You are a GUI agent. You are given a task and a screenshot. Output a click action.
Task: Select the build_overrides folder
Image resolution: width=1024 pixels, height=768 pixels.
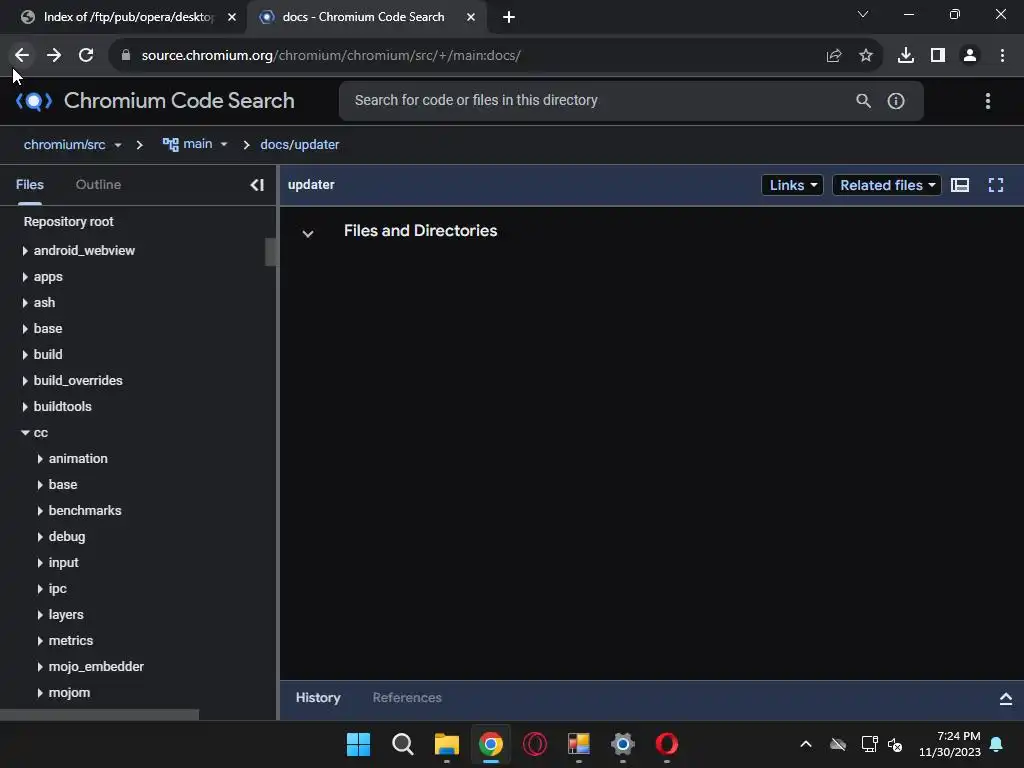point(78,381)
